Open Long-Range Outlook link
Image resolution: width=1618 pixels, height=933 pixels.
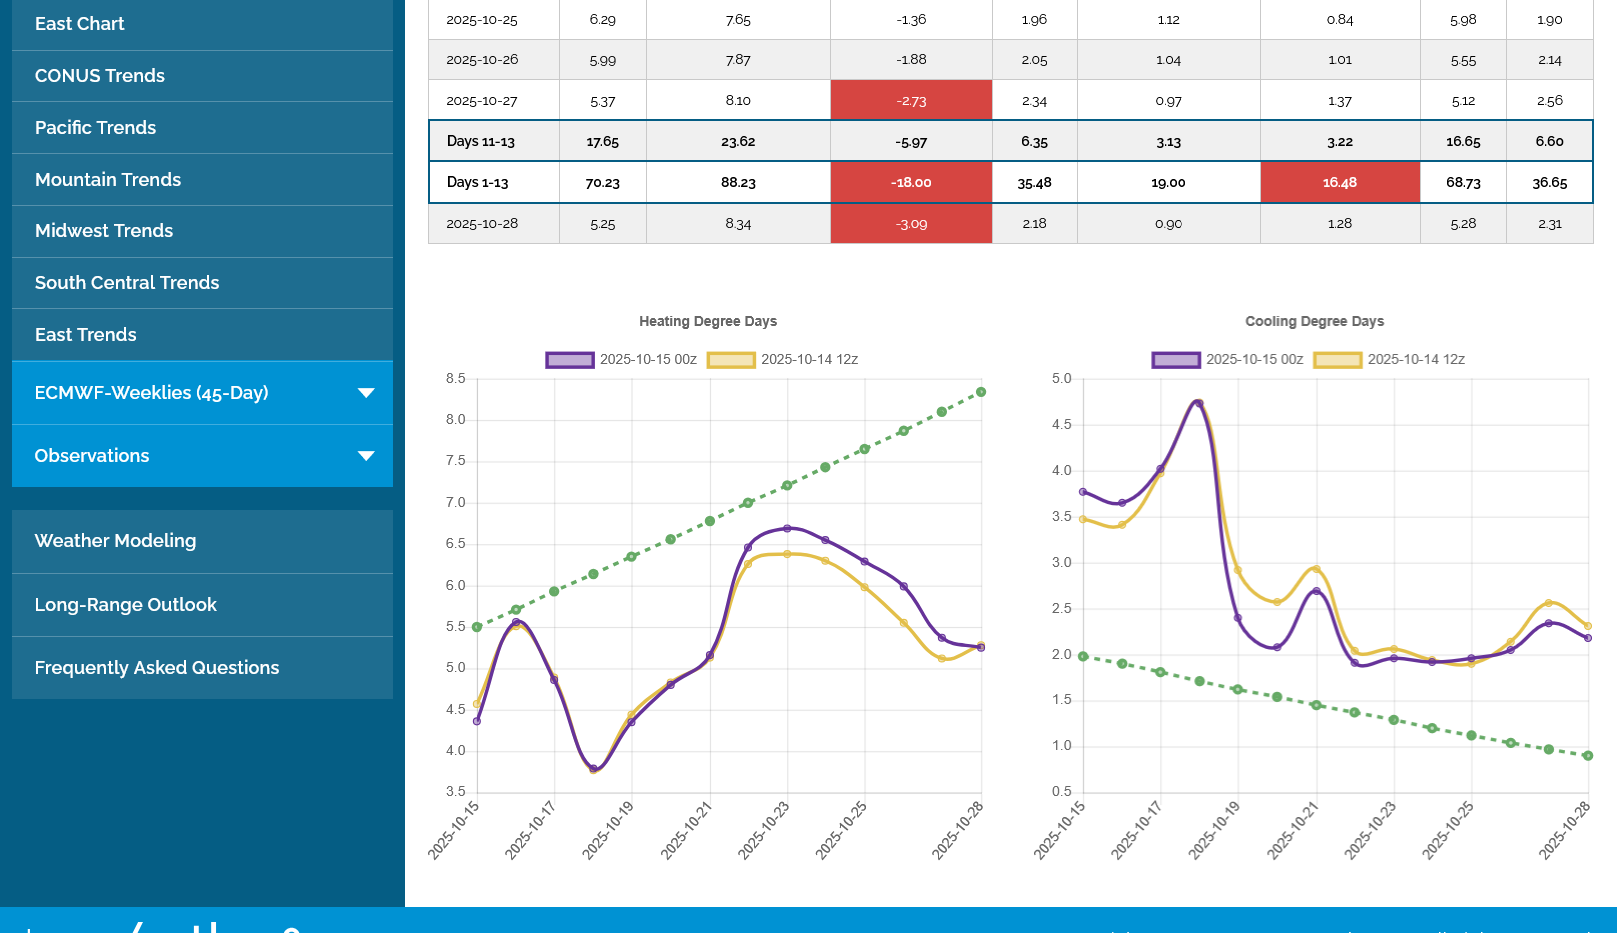pos(126,605)
